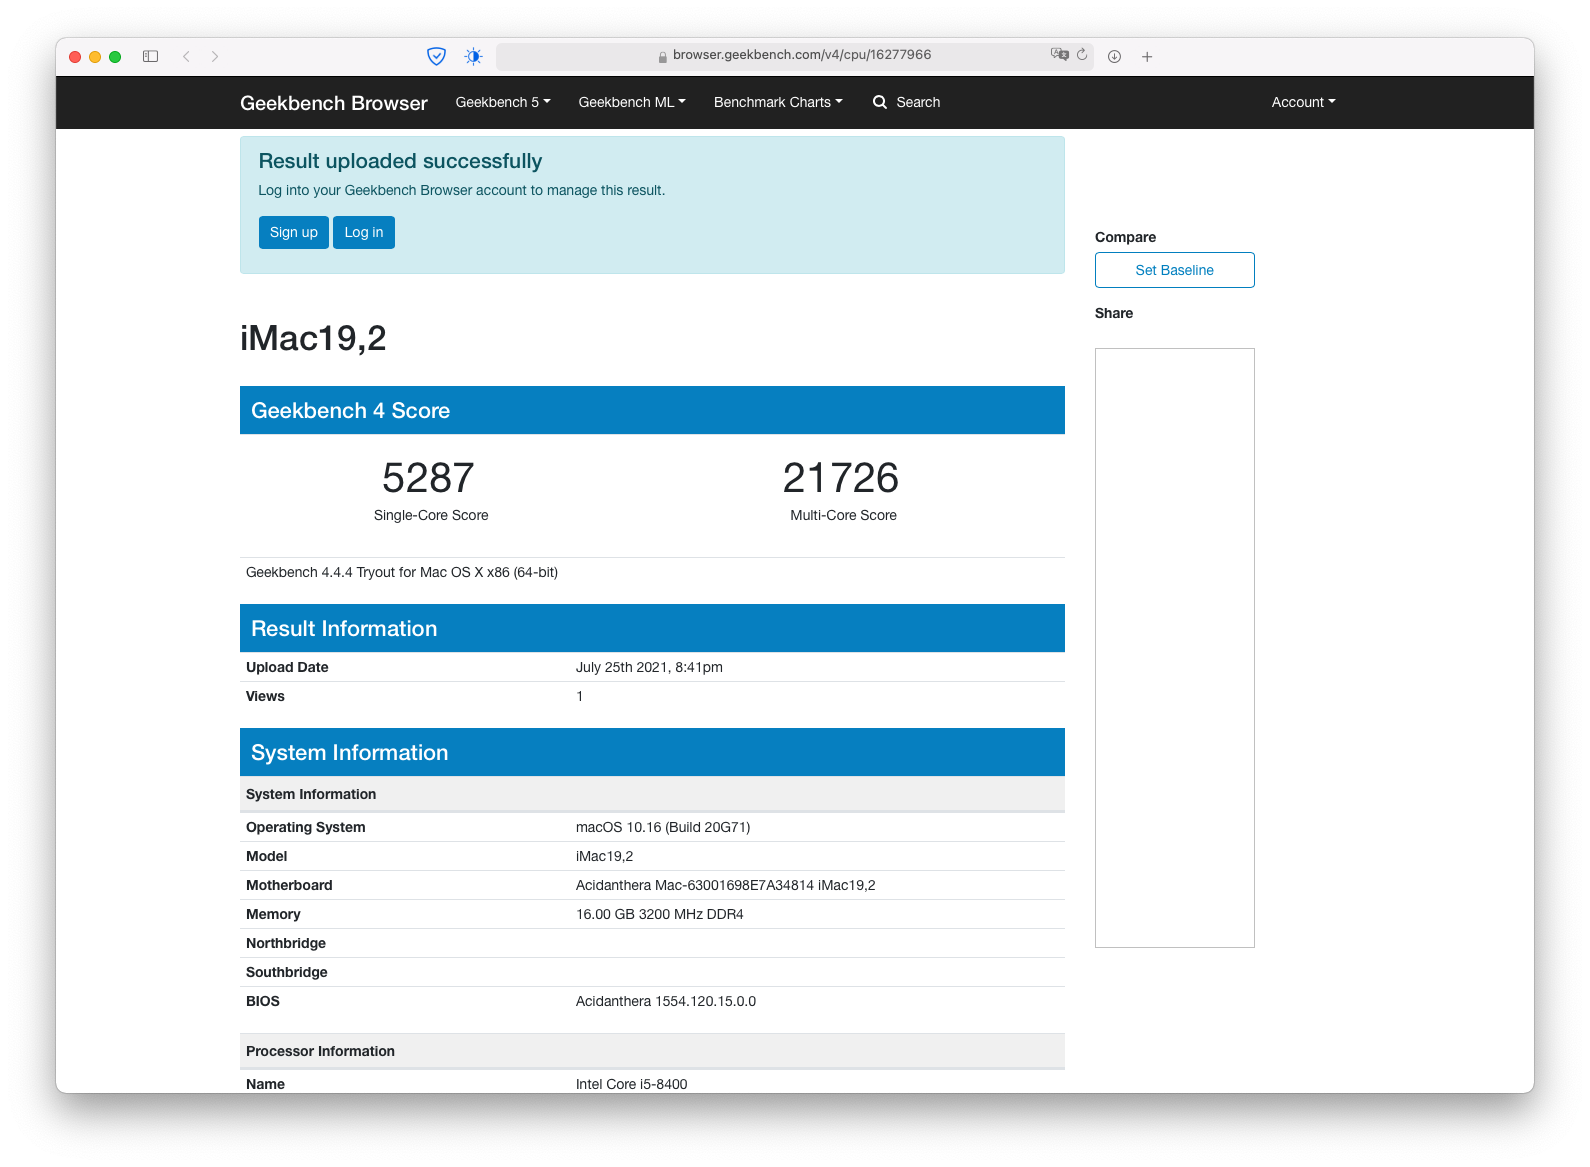The height and width of the screenshot is (1167, 1590).
Task: Open a new tab with plus icon
Action: coord(1147,56)
